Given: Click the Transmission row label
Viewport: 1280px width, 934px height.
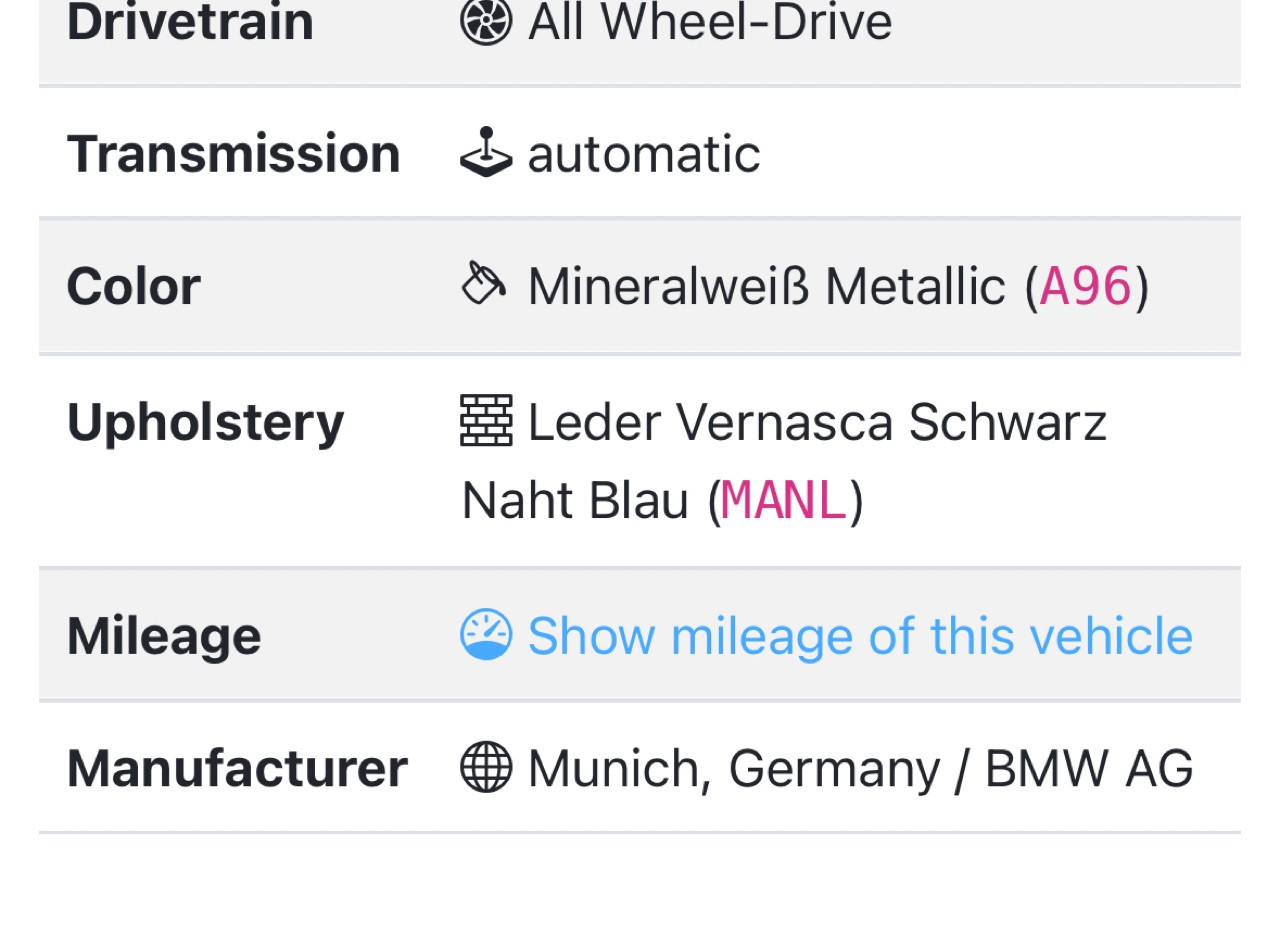Looking at the screenshot, I should pyautogui.click(x=233, y=154).
